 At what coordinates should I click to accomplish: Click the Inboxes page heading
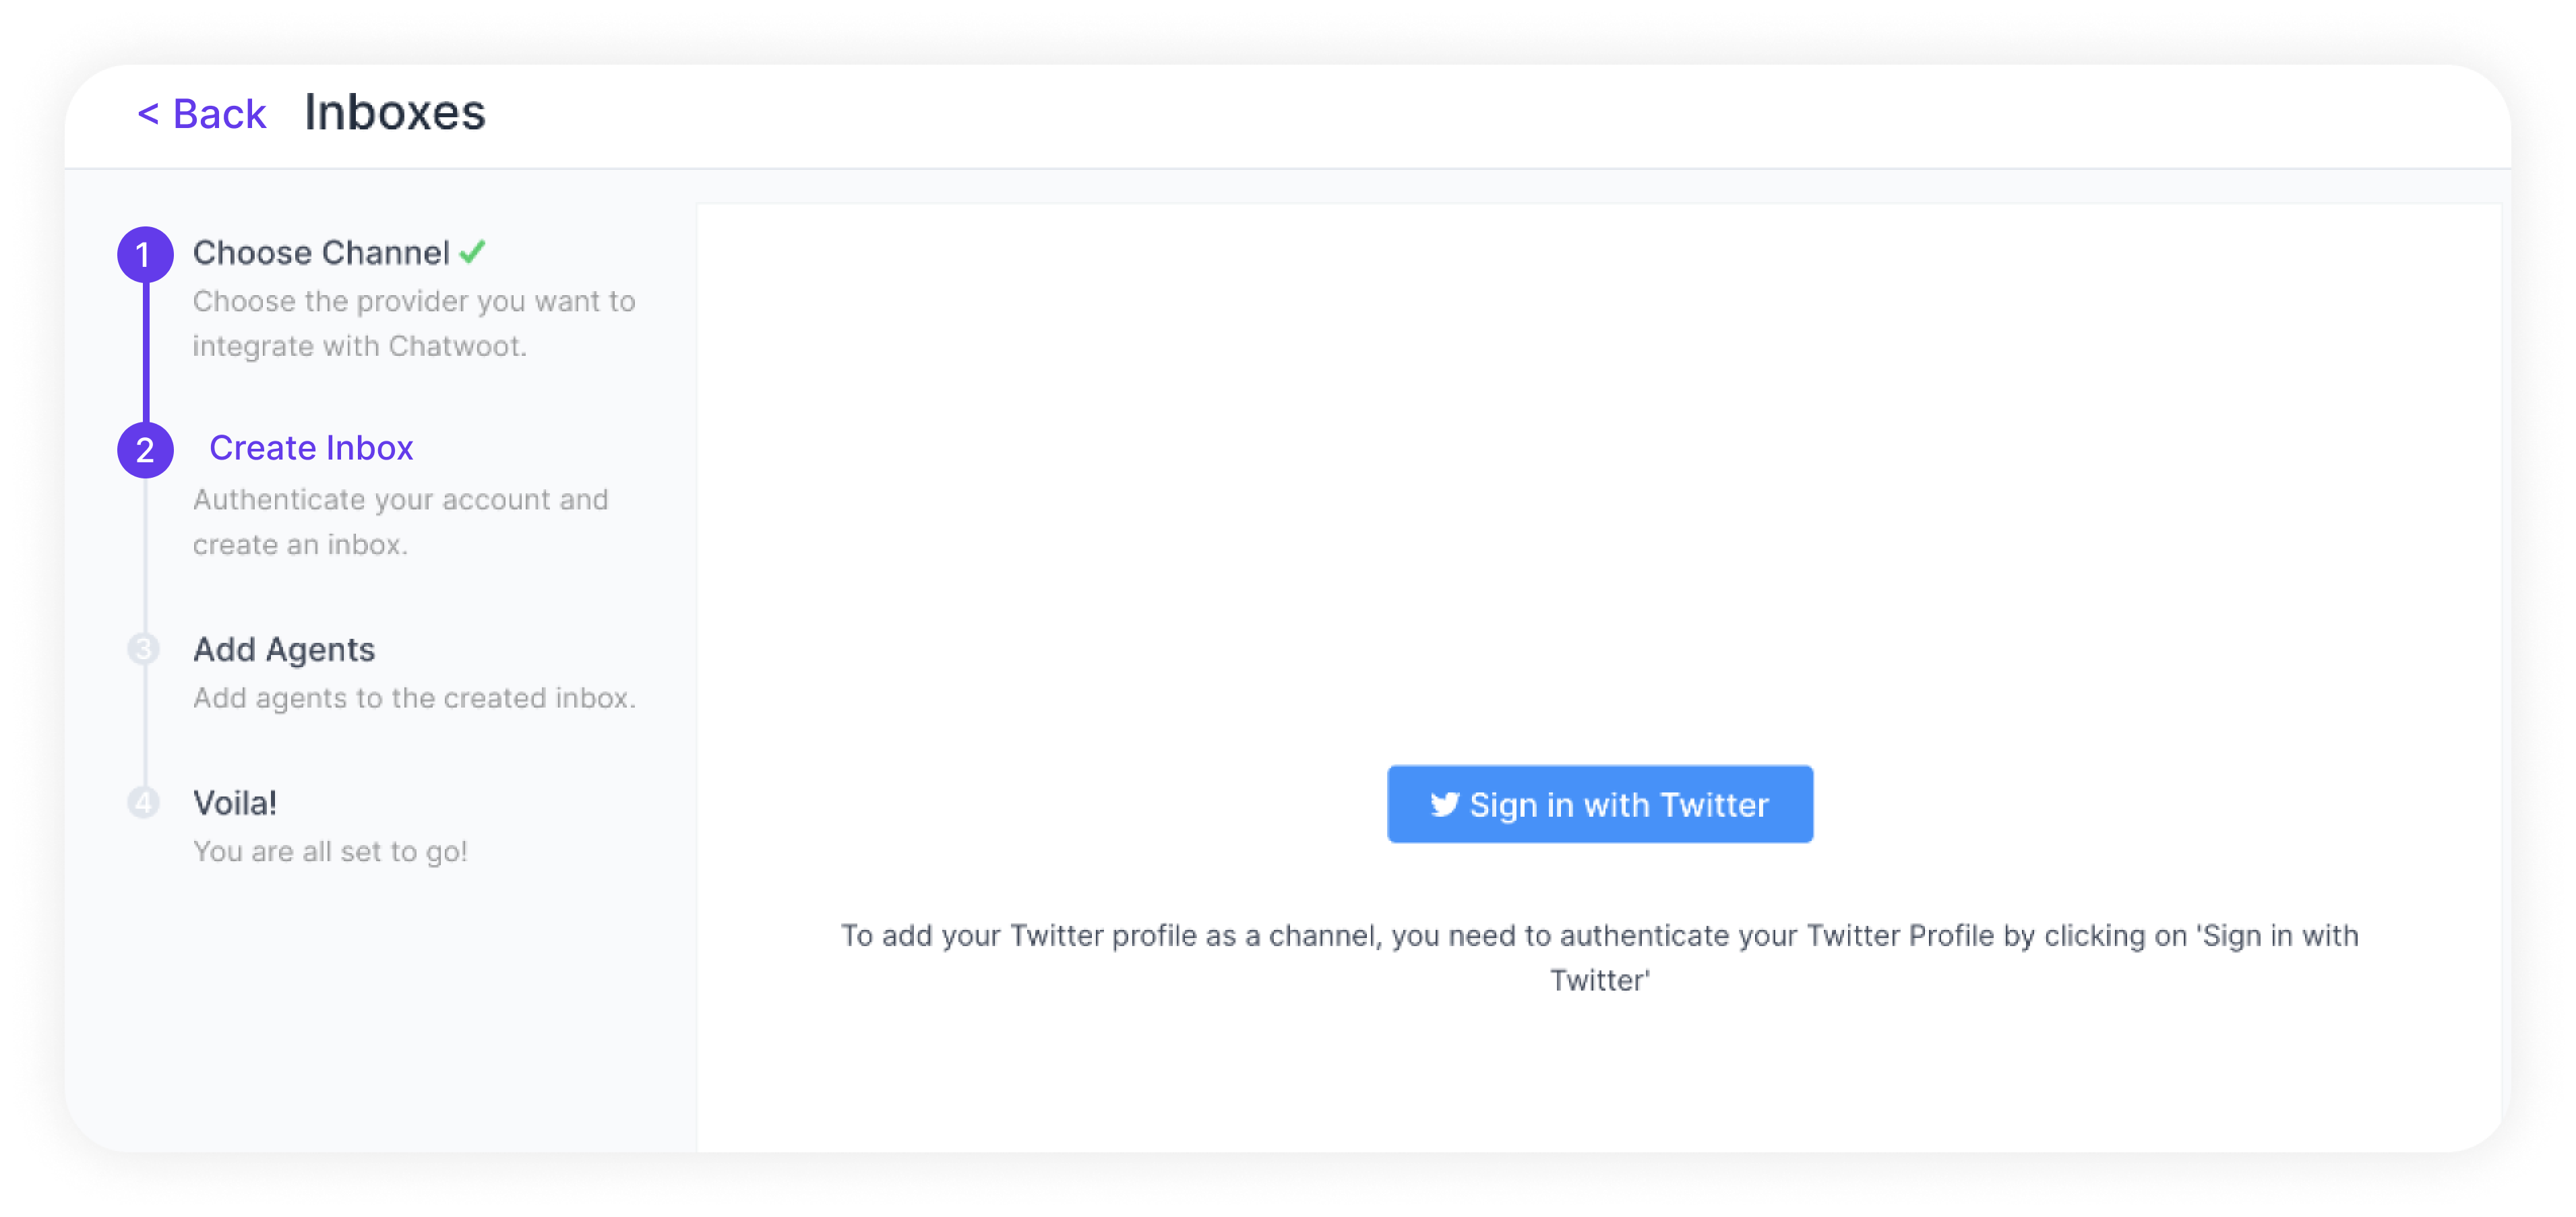coord(395,112)
